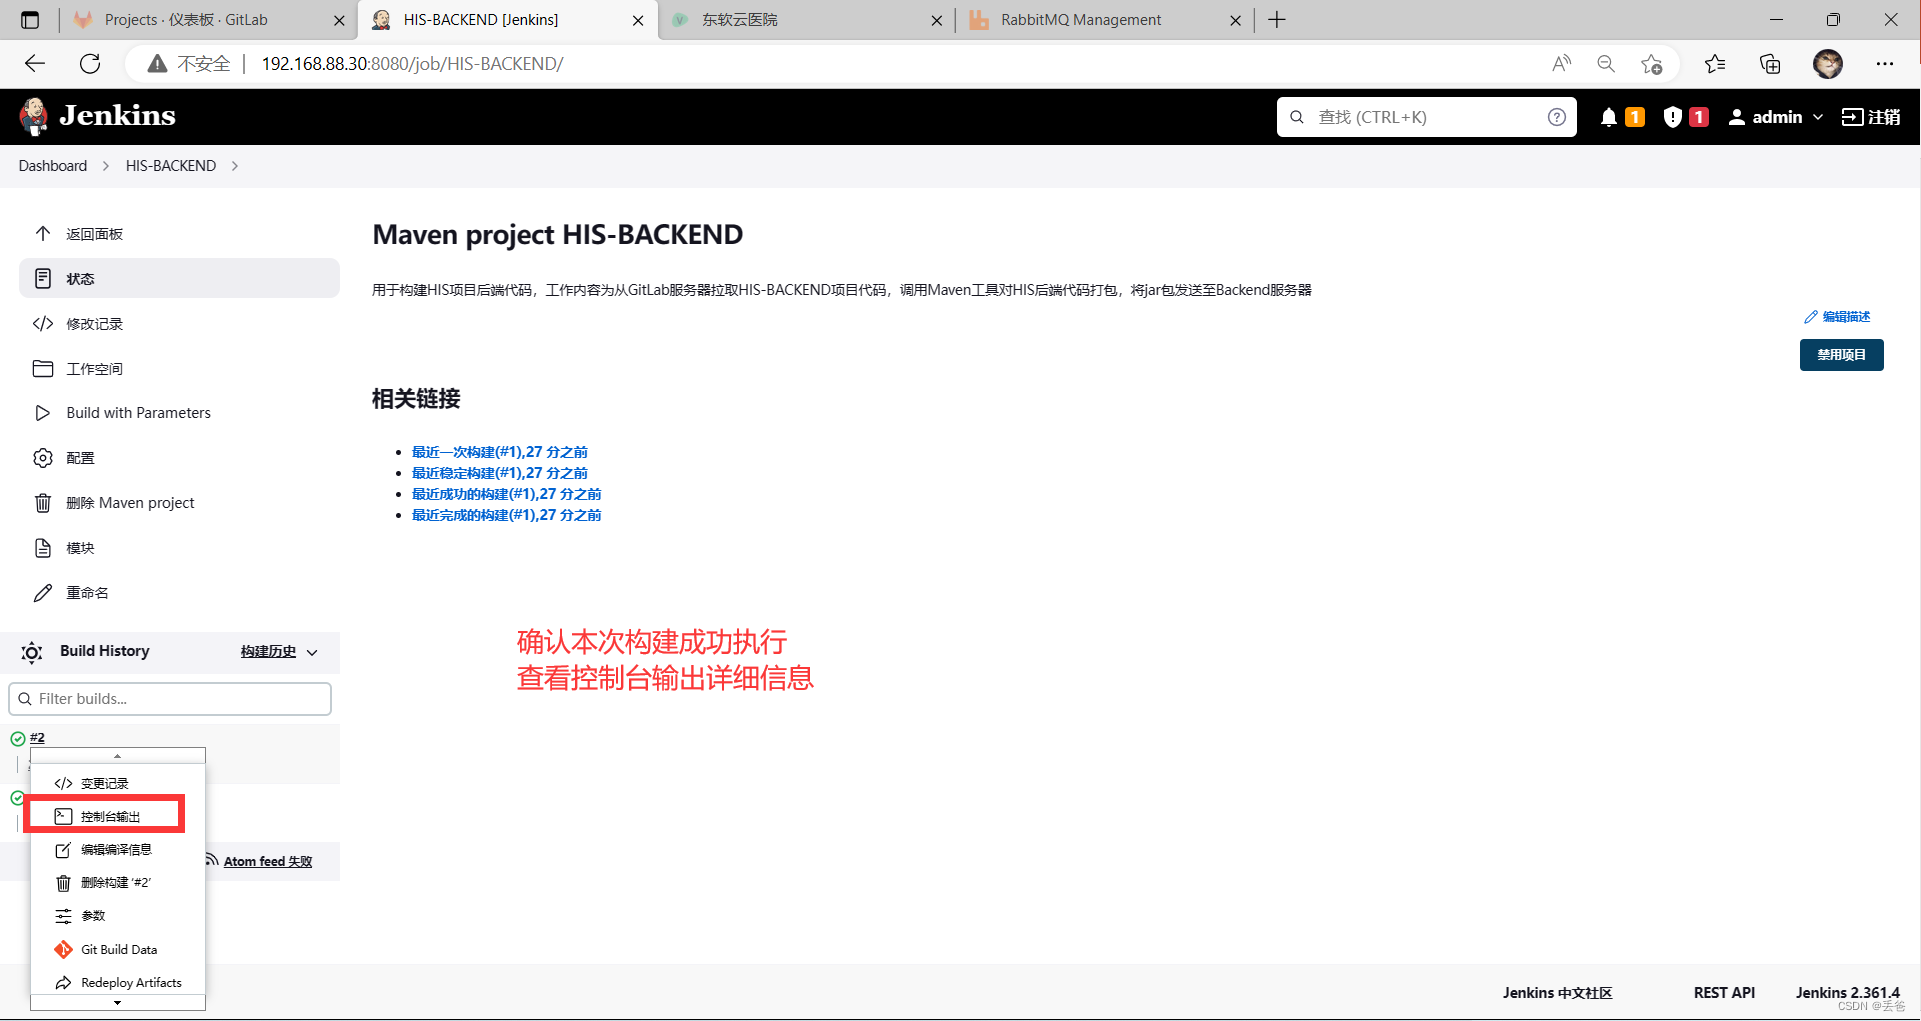
Task: Open browser collections icon
Action: pyautogui.click(x=1770, y=64)
